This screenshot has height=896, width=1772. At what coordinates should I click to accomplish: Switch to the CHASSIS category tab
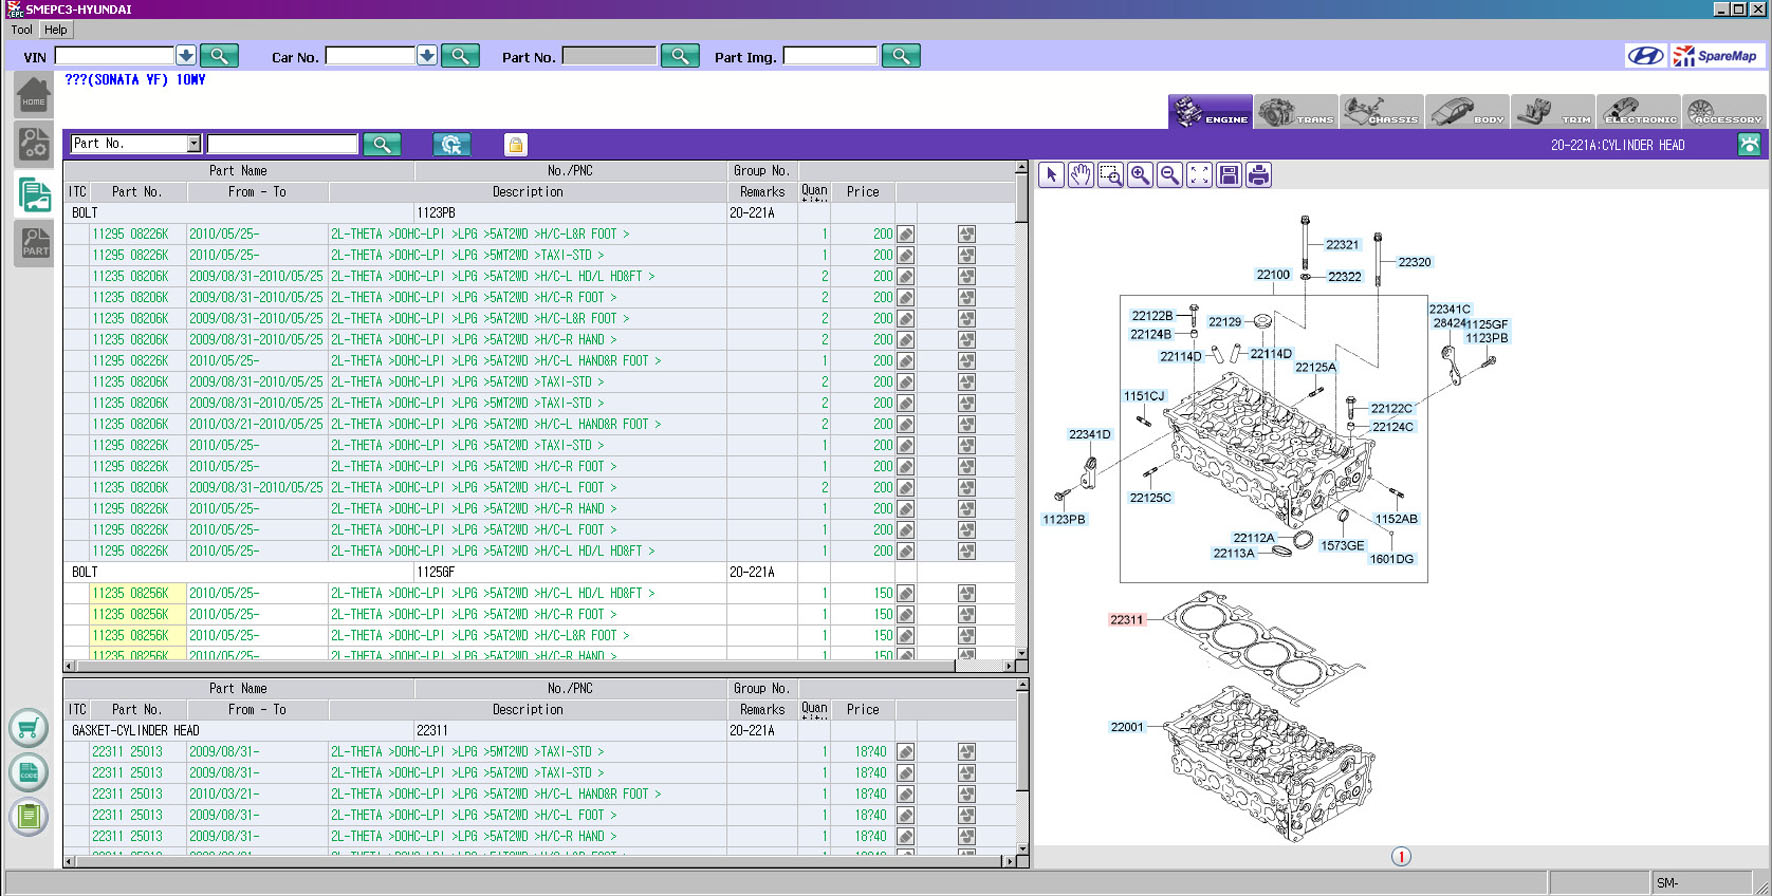click(1382, 112)
